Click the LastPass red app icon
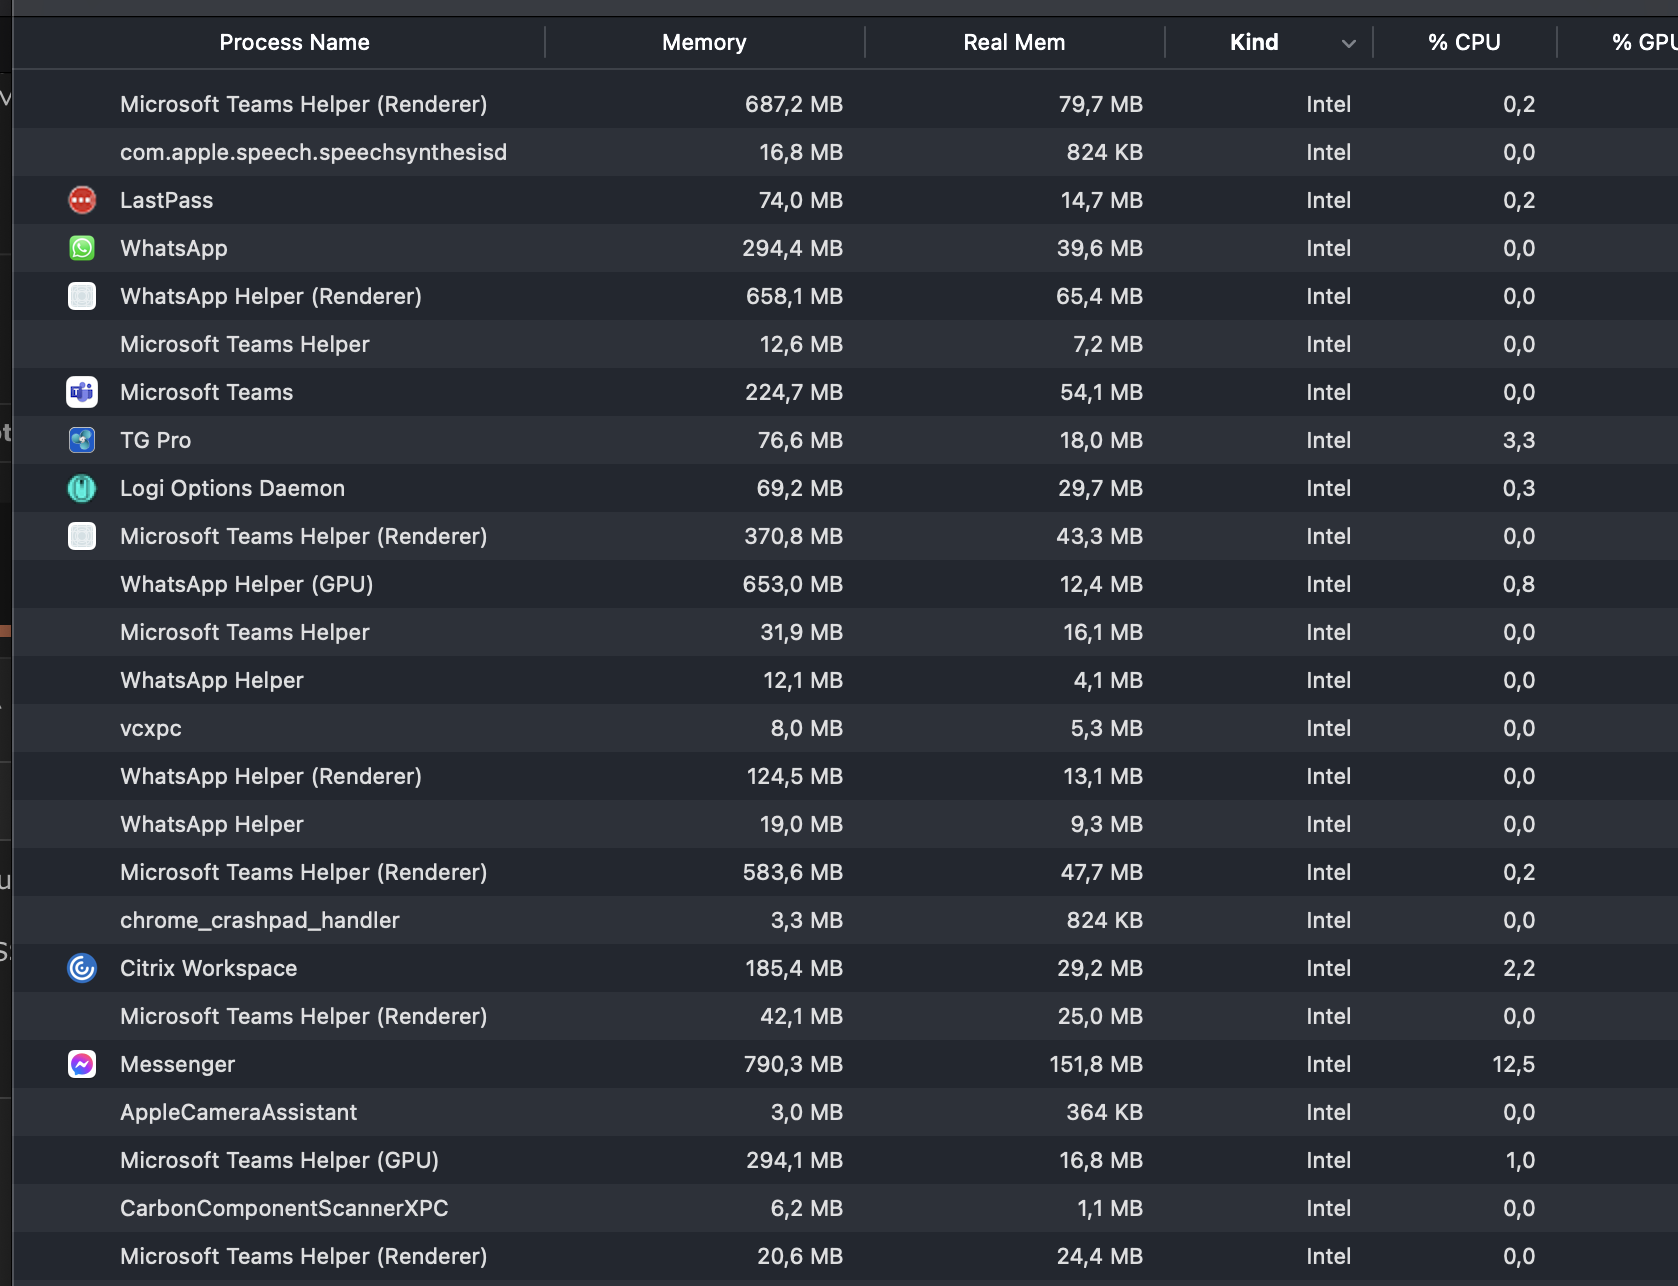The width and height of the screenshot is (1678, 1286). [82, 200]
